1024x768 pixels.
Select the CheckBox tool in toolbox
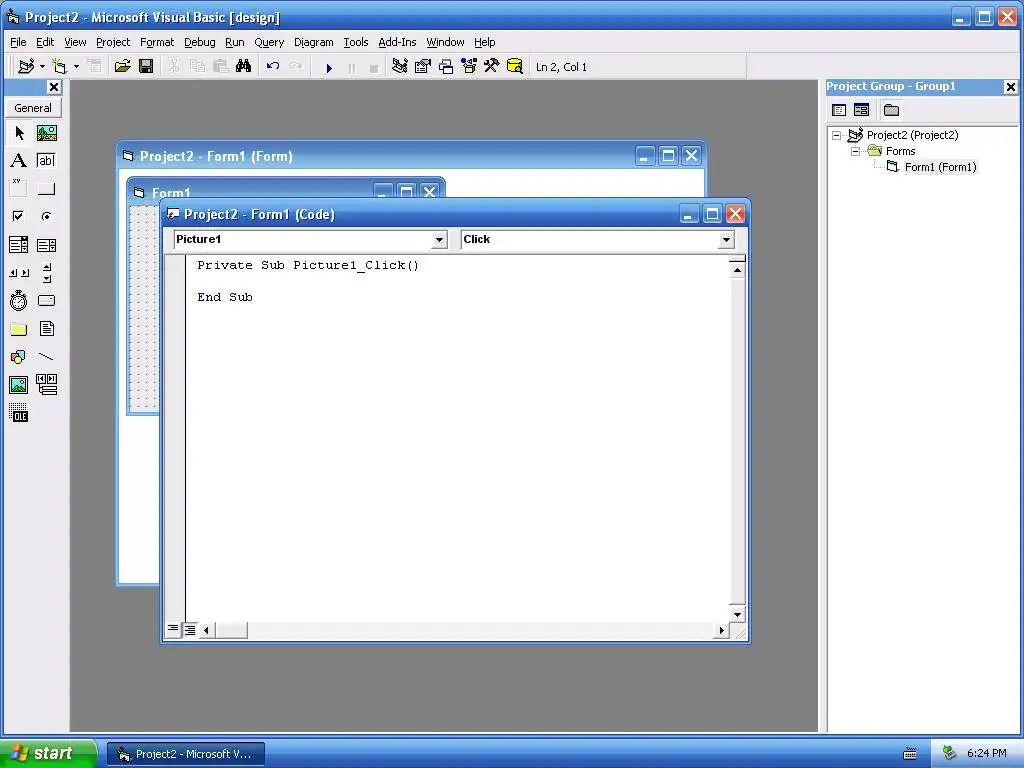[x=19, y=216]
